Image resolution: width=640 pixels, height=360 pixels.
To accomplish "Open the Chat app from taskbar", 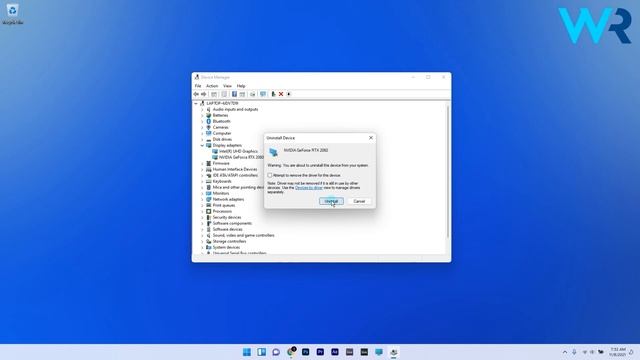I will coord(276,352).
